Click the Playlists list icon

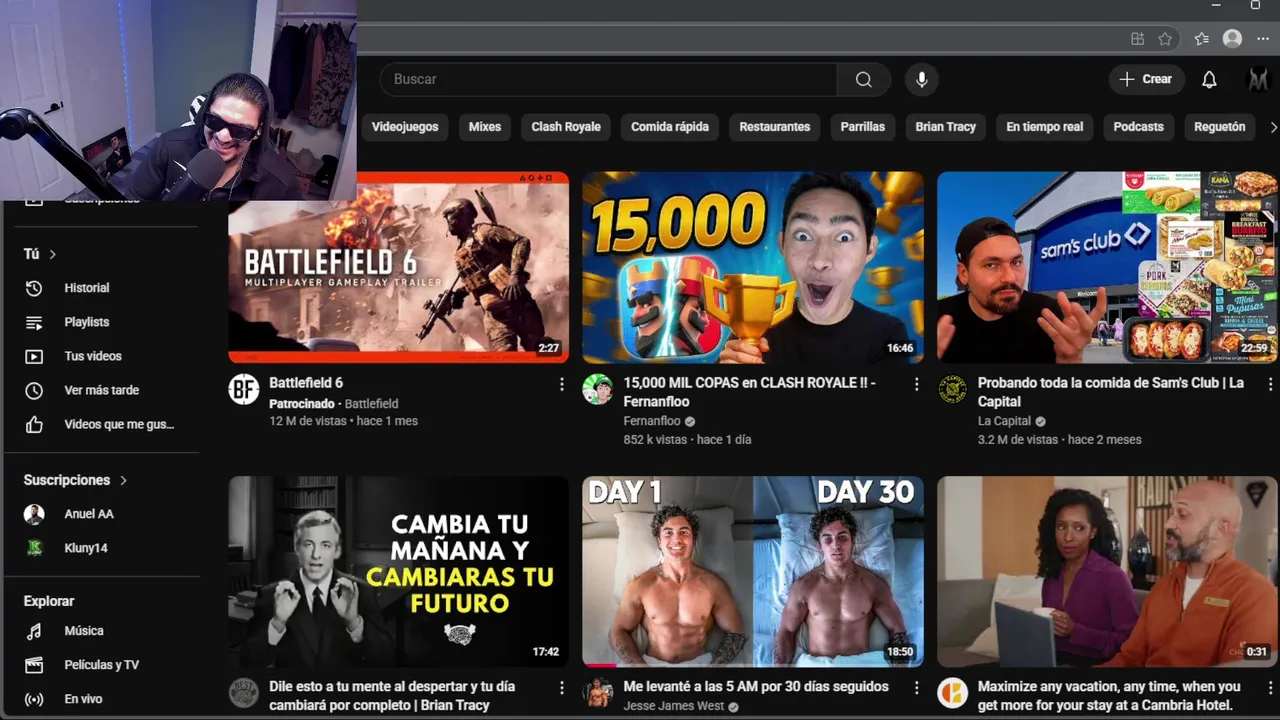click(x=34, y=322)
